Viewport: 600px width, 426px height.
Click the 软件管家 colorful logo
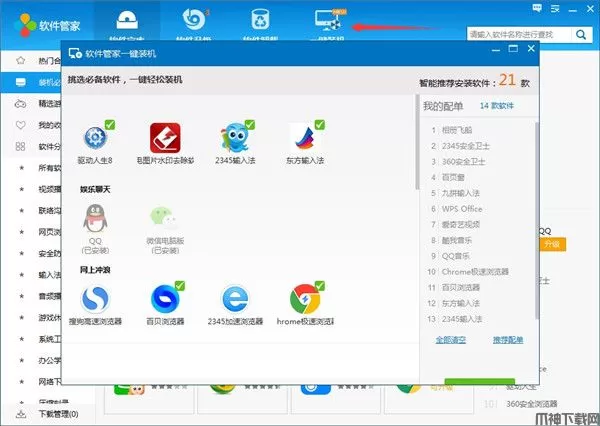coord(25,25)
